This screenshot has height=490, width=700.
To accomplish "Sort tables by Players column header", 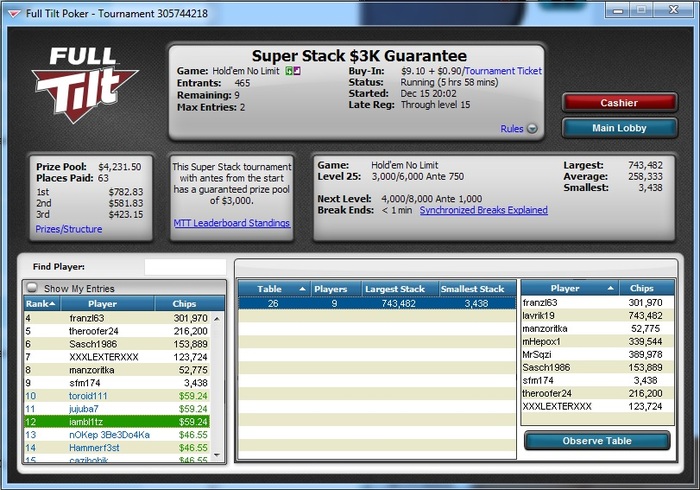I will 336,289.
